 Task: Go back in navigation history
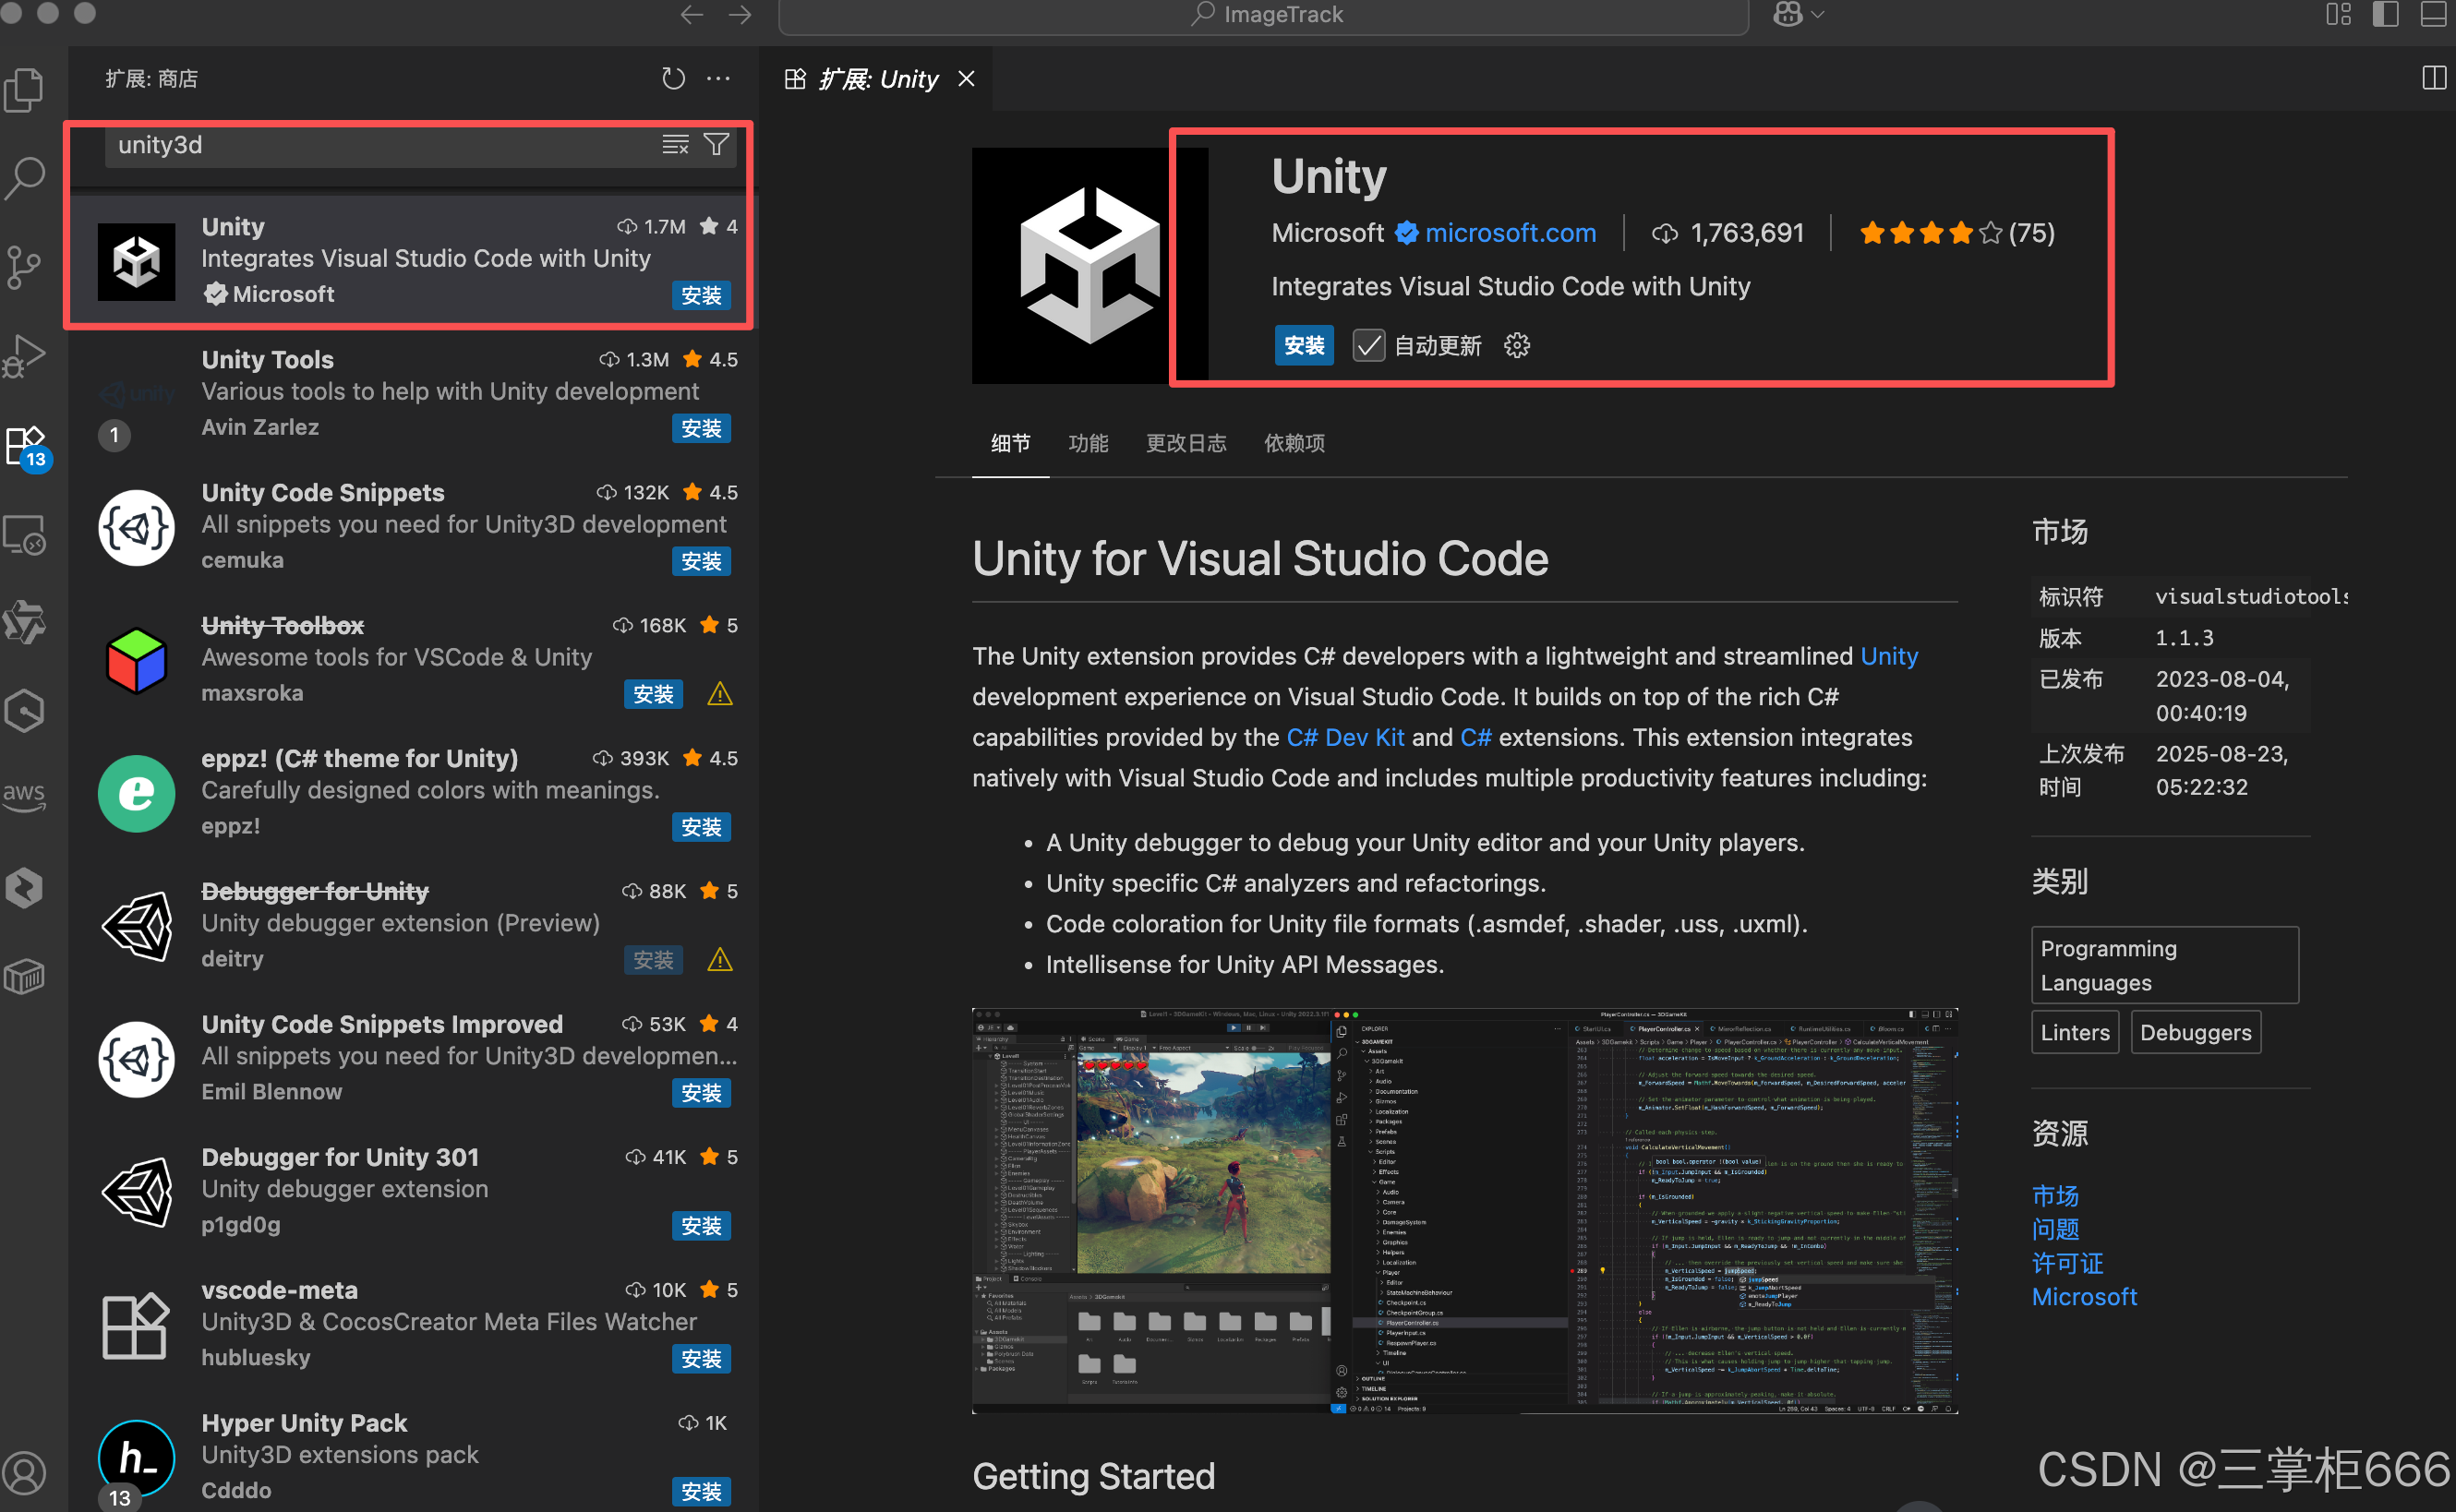pyautogui.click(x=692, y=14)
